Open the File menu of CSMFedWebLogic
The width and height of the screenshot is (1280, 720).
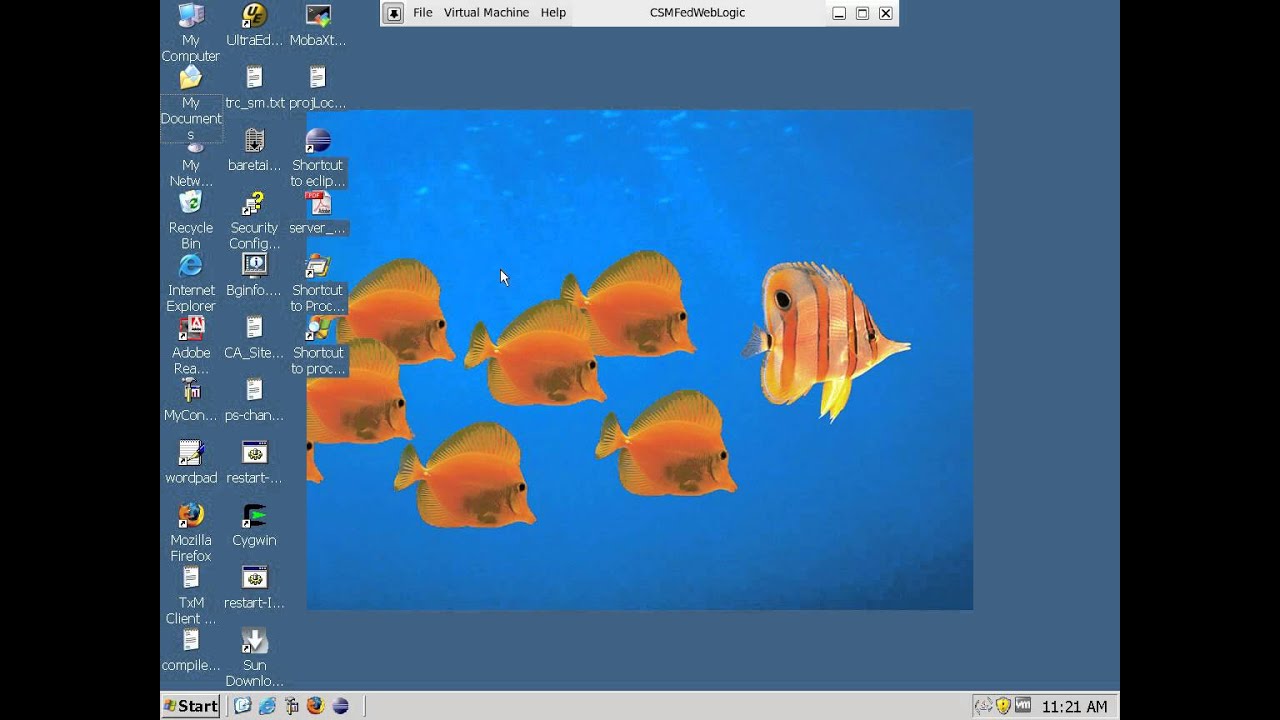pos(423,13)
